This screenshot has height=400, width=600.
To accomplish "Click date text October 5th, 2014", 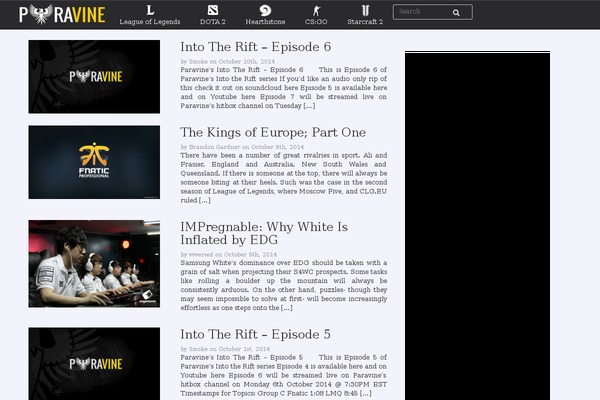I will pos(250,255).
